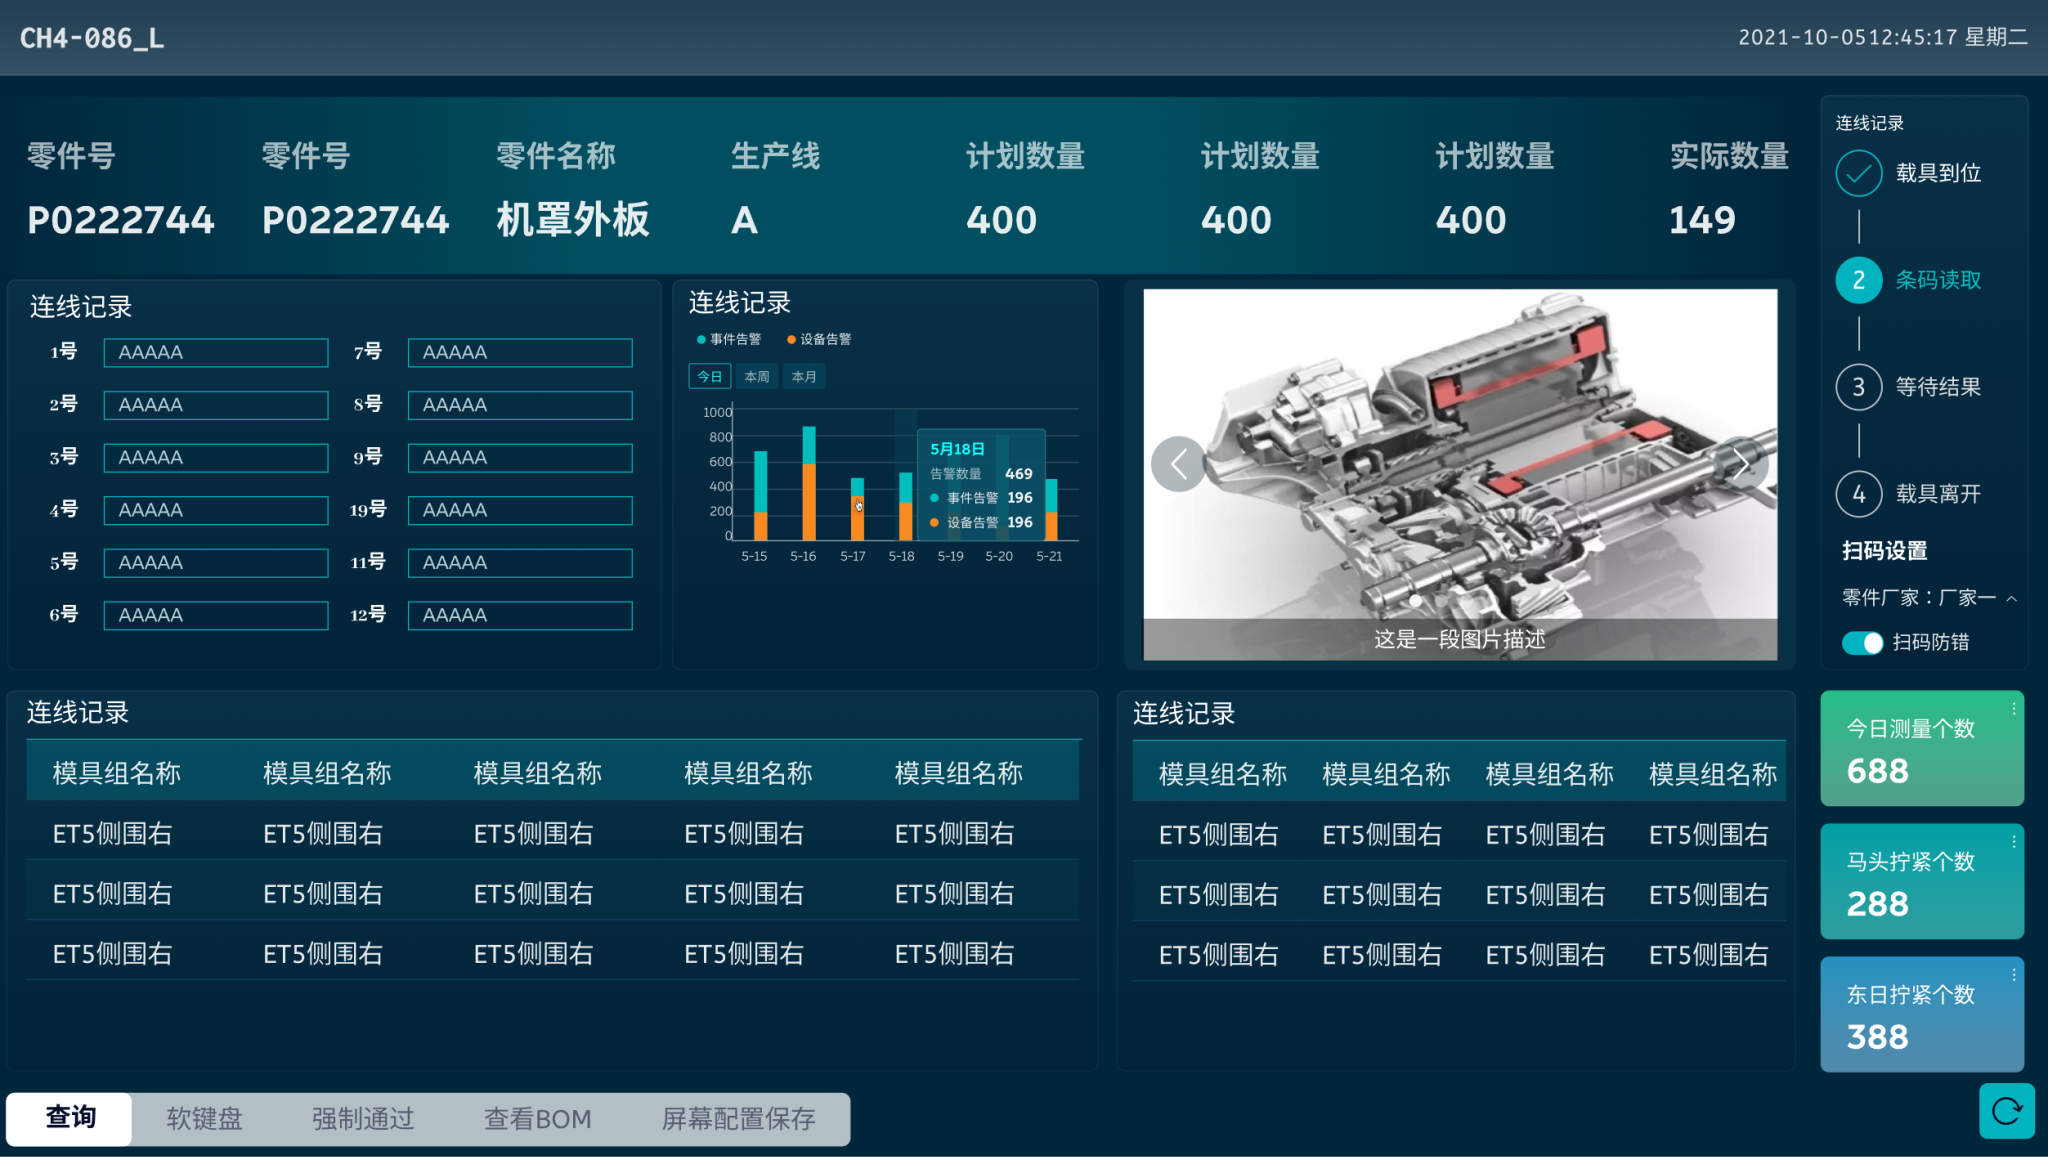Go to next image with right arrow

1741,464
